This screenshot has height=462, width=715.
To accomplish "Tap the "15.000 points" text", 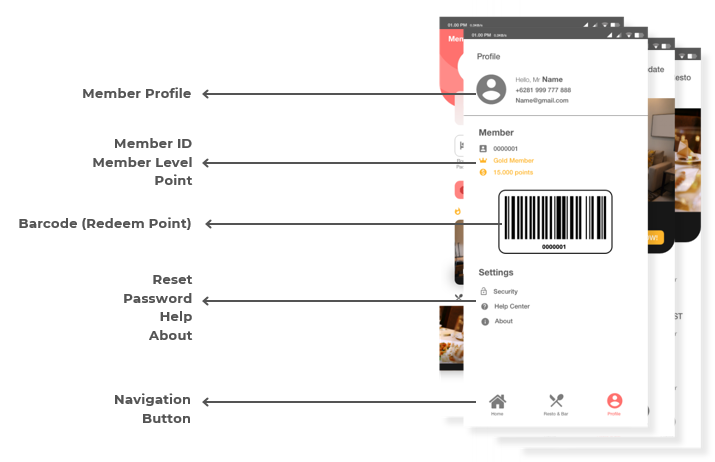I will 513,172.
